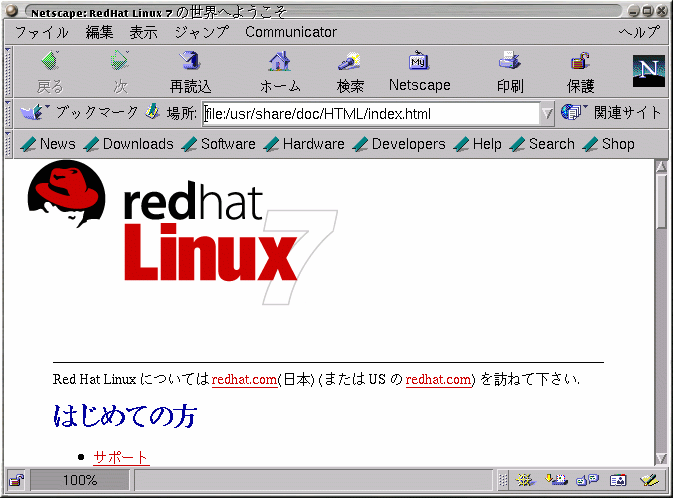Click the vertical scrollbar thumb
673x498 pixels.
point(661,200)
